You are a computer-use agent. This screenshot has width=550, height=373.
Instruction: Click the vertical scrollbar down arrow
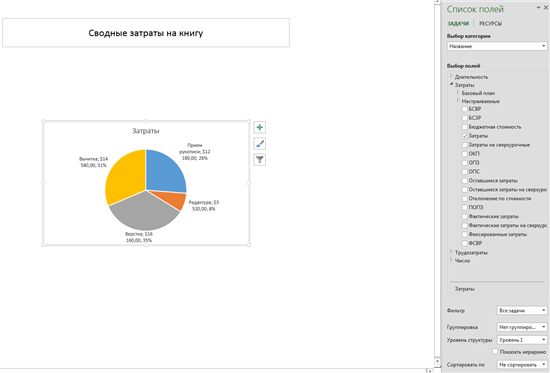pyautogui.click(x=437, y=361)
